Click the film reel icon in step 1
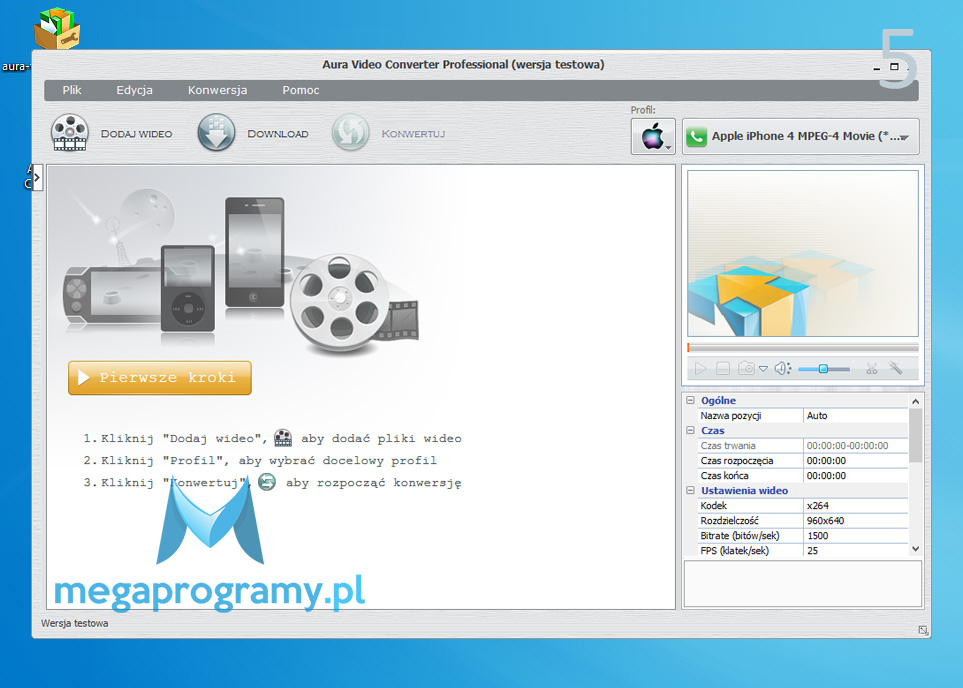This screenshot has height=688, width=963. pos(283,437)
